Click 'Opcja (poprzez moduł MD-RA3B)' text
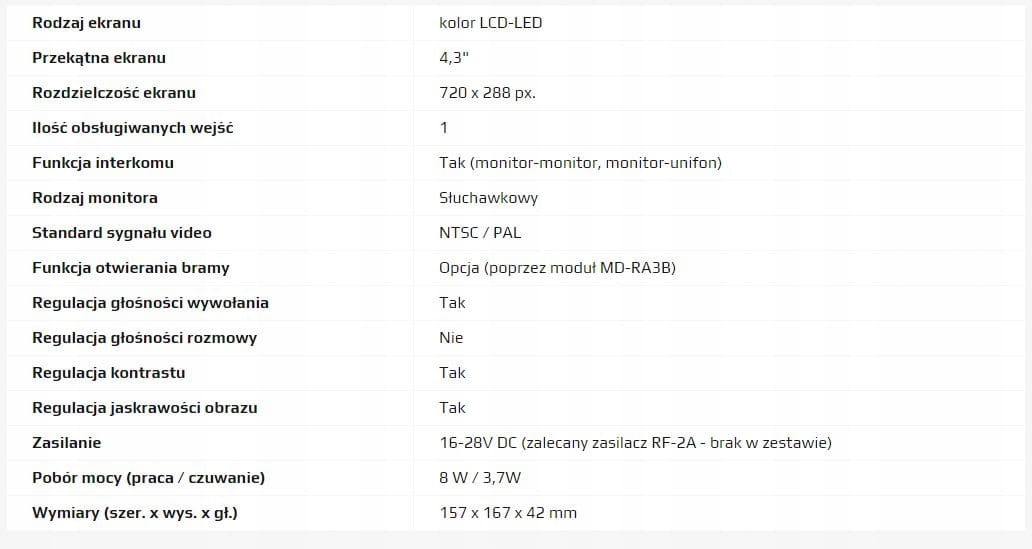This screenshot has width=1032, height=549. point(557,267)
